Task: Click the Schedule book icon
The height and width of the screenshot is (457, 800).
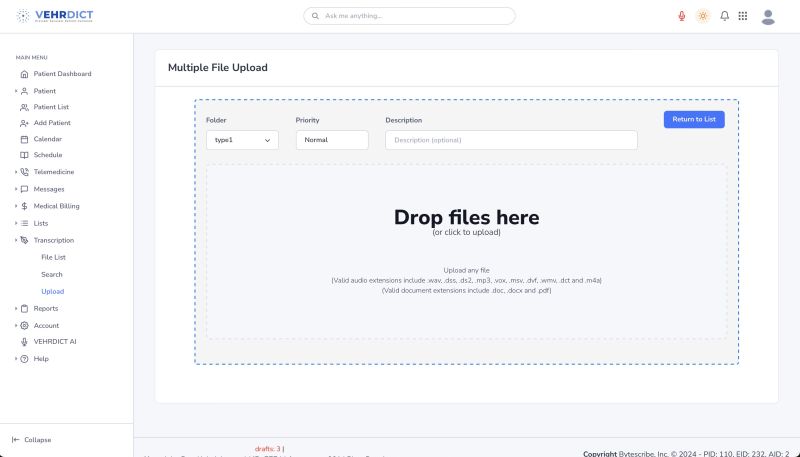Action: 24,155
